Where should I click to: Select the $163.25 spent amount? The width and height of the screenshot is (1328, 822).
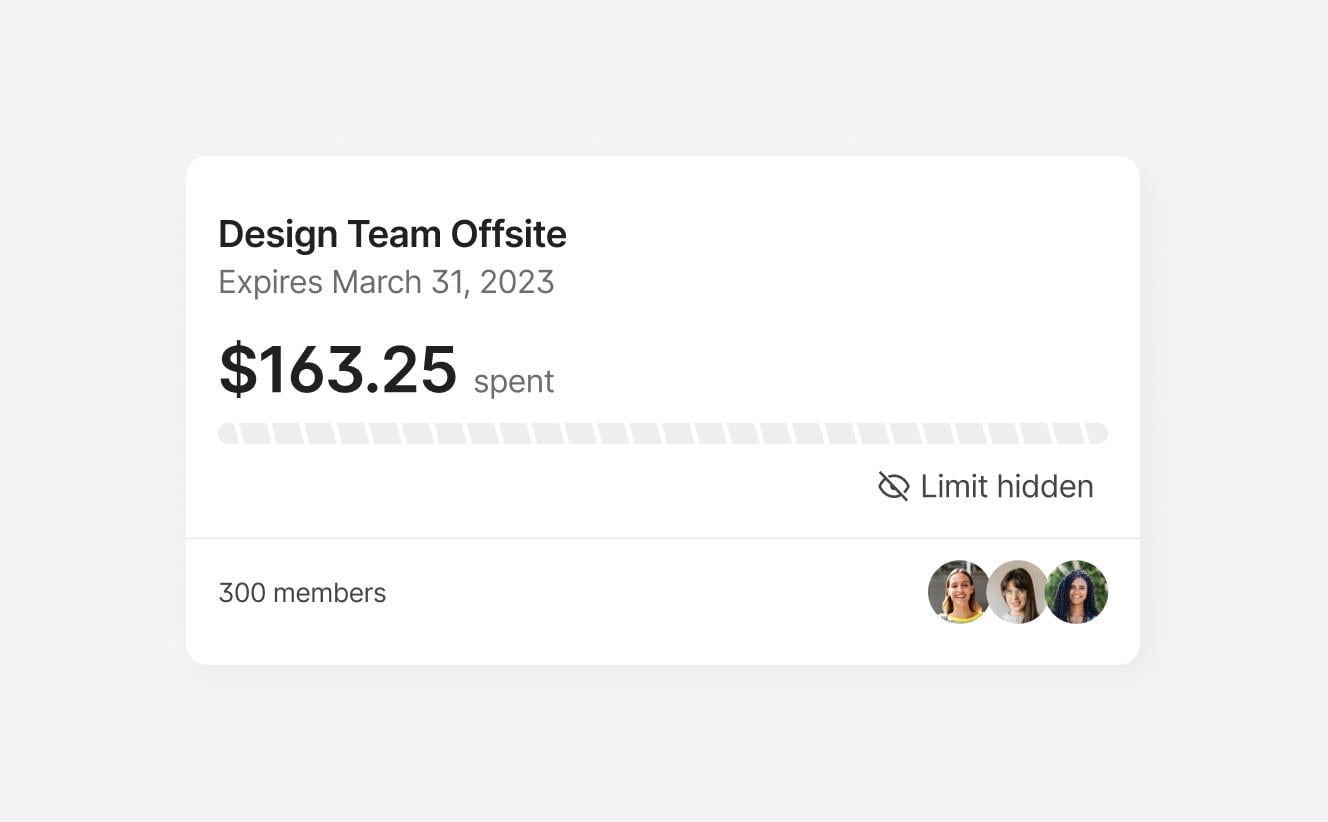coord(338,370)
